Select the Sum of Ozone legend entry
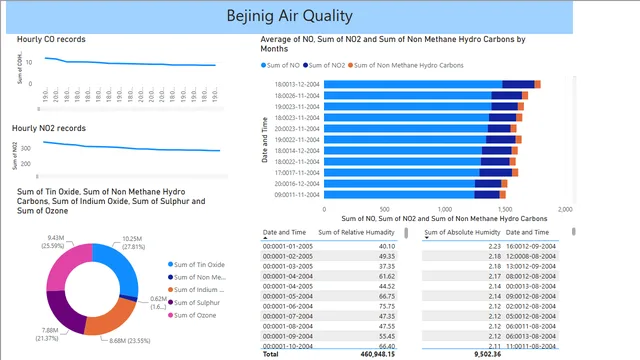640x360 pixels. (x=192, y=315)
